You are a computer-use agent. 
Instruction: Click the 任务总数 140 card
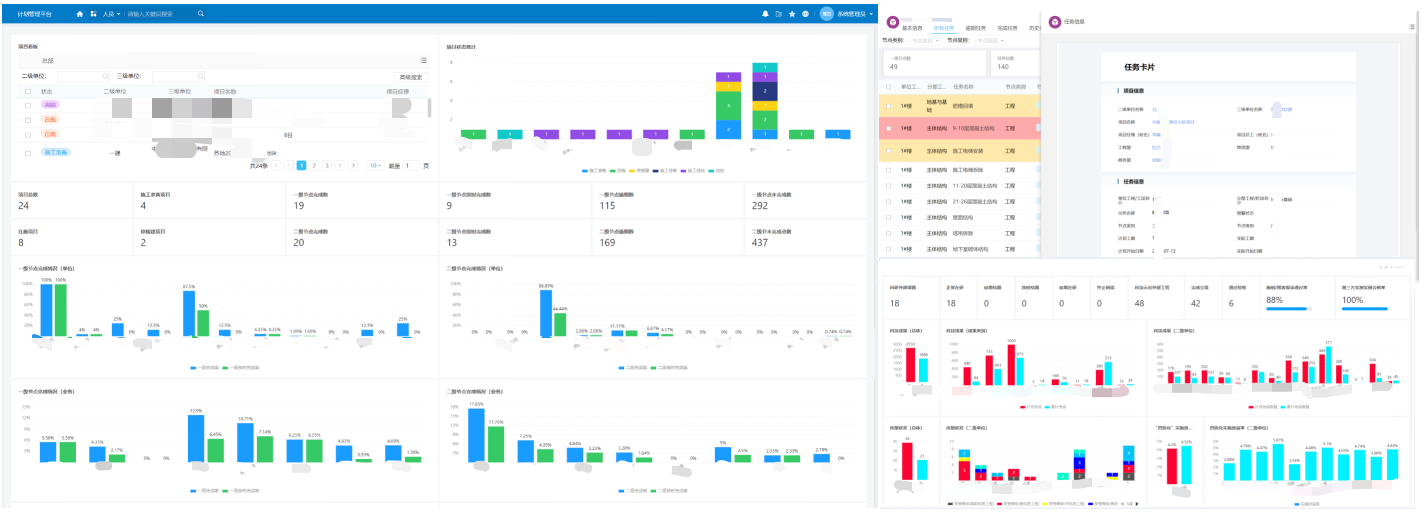click(1016, 63)
